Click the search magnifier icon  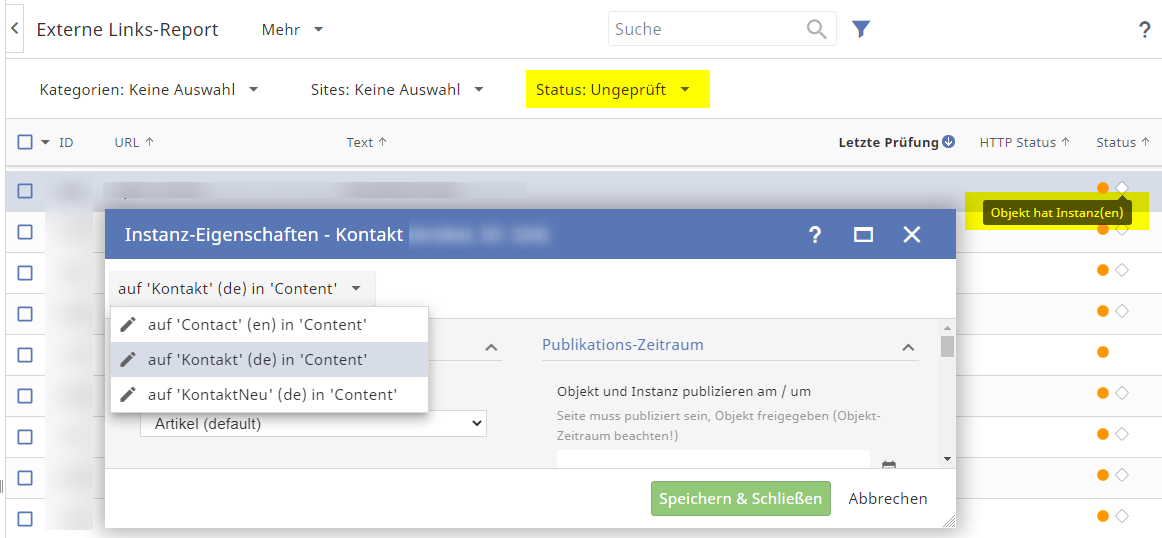click(817, 29)
